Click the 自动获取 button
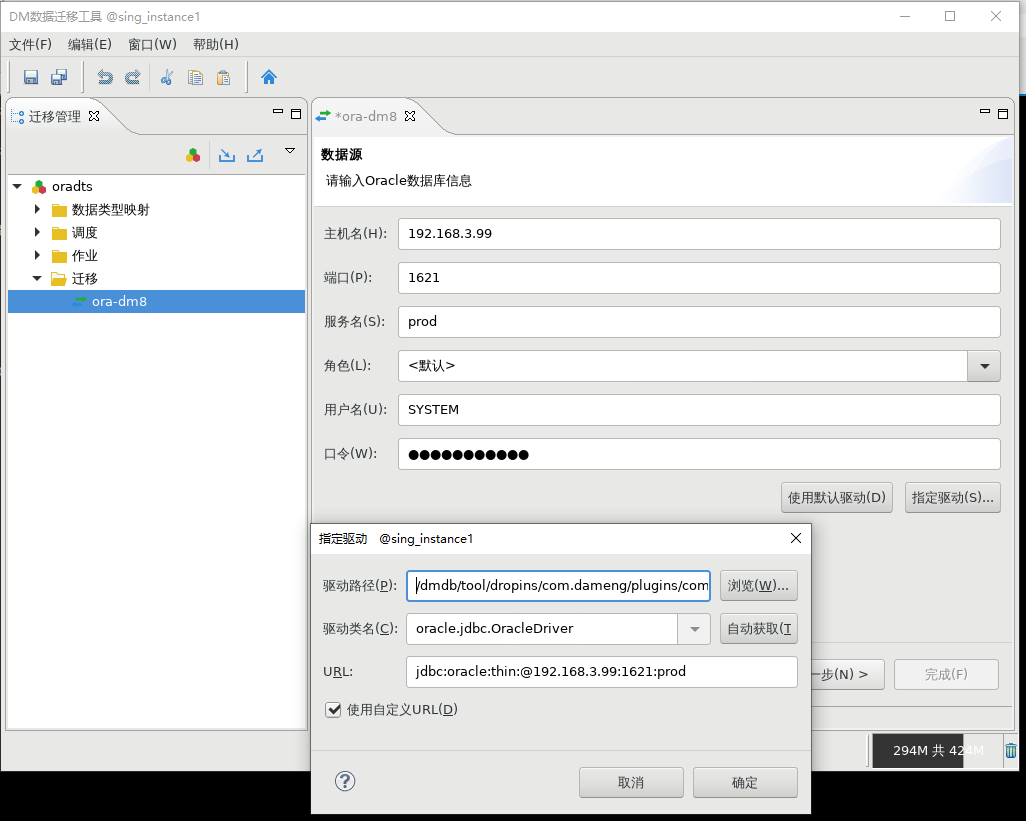Viewport: 1026px width, 821px height. pyautogui.click(x=758, y=629)
